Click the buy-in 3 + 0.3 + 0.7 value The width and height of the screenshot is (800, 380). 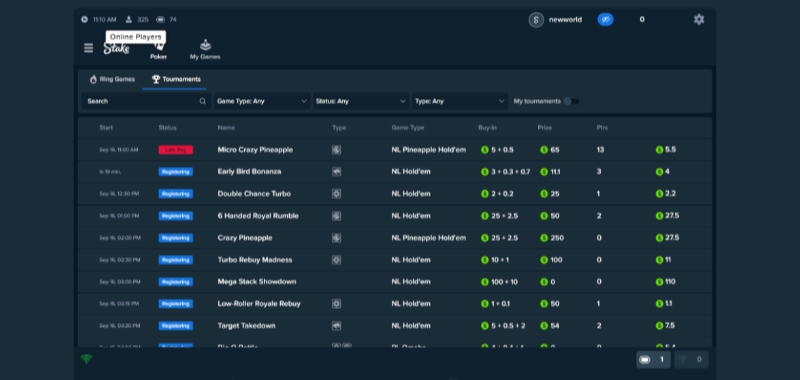[x=510, y=172]
